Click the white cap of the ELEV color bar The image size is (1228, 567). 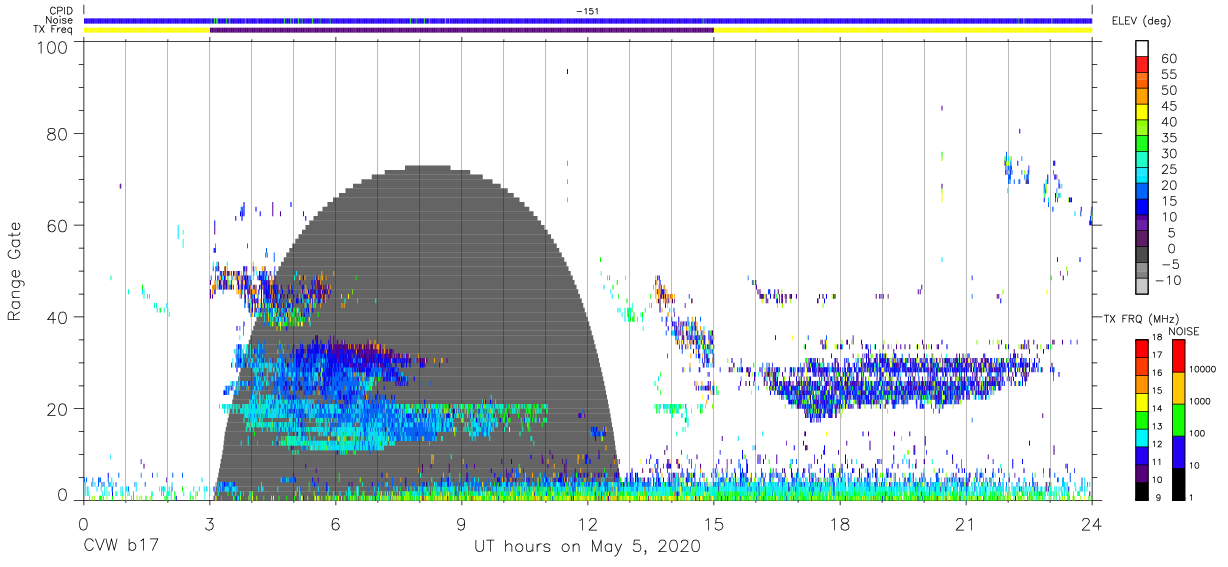(x=1141, y=49)
